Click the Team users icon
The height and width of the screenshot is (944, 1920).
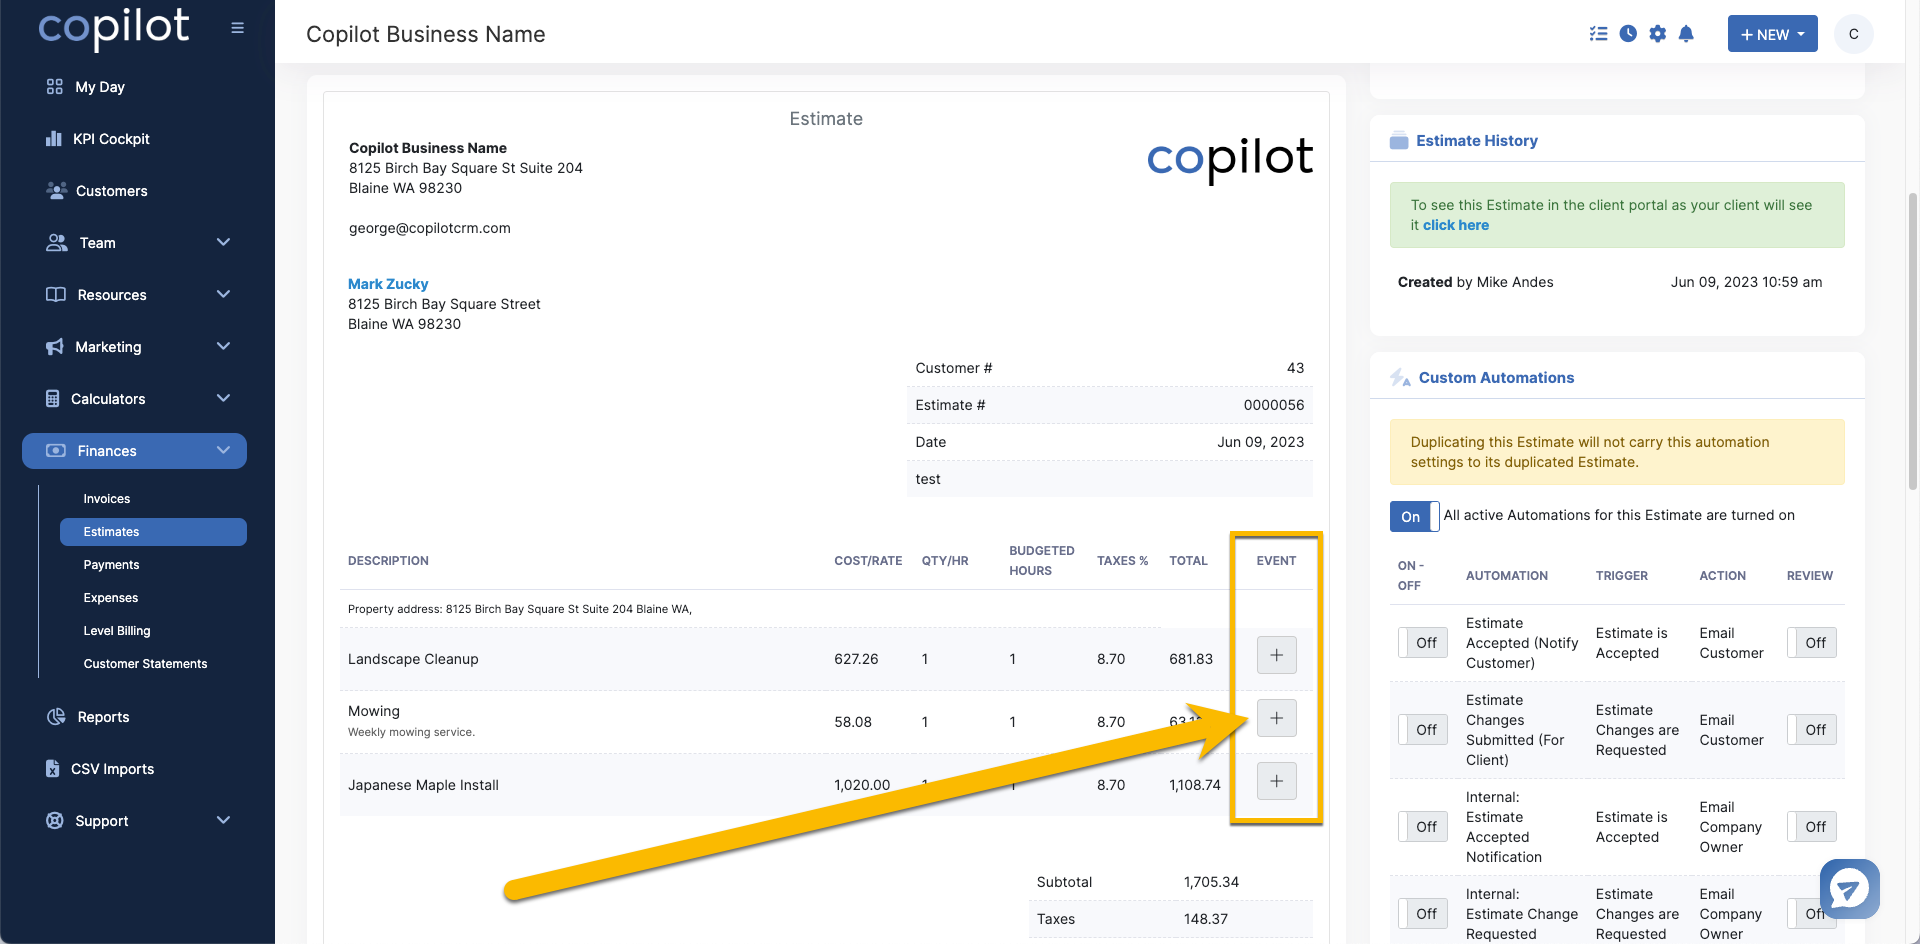point(57,242)
